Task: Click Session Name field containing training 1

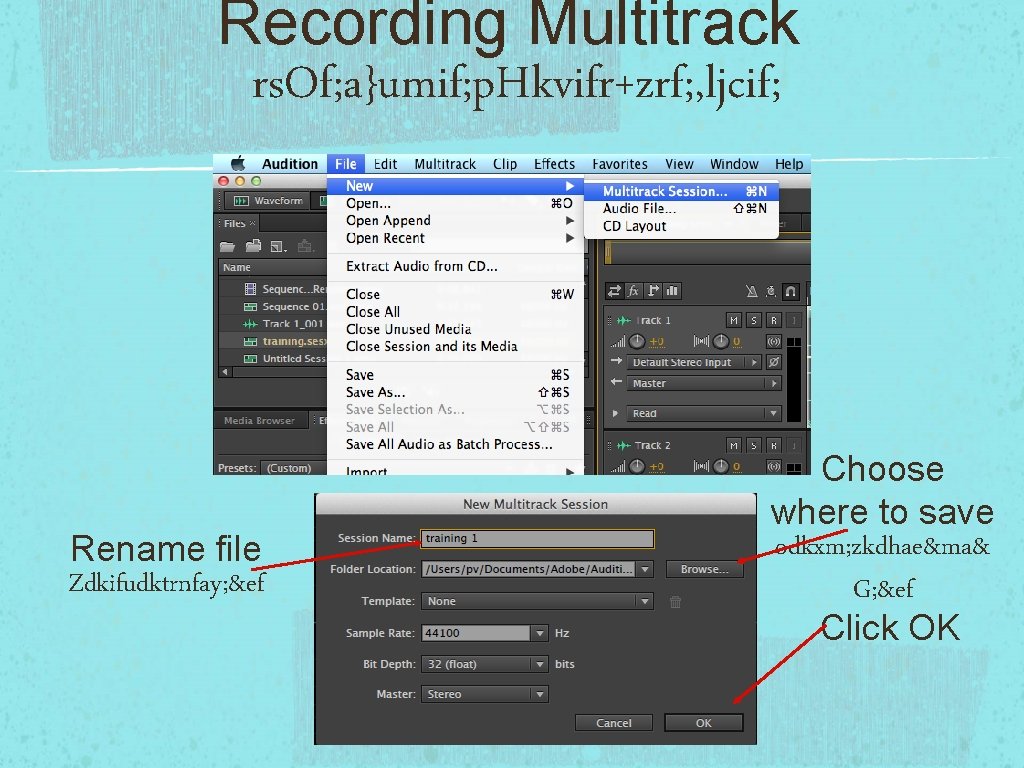Action: (x=537, y=538)
